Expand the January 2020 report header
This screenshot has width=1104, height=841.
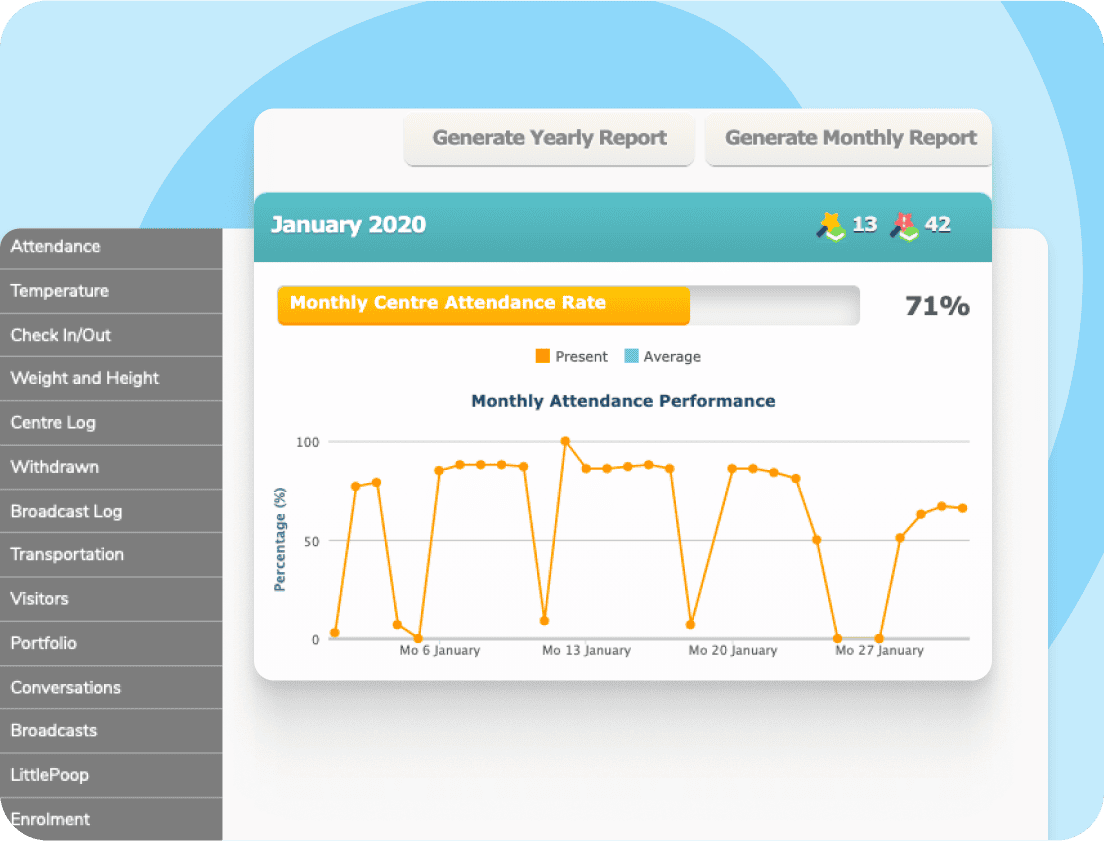coord(348,226)
